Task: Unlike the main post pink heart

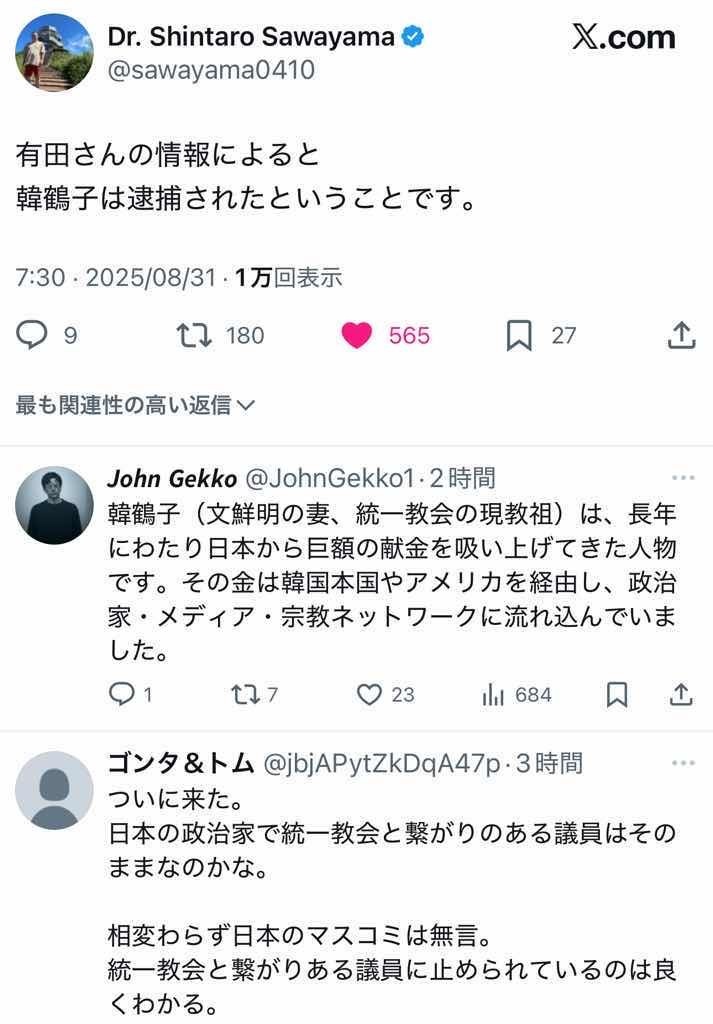Action: click(x=356, y=335)
